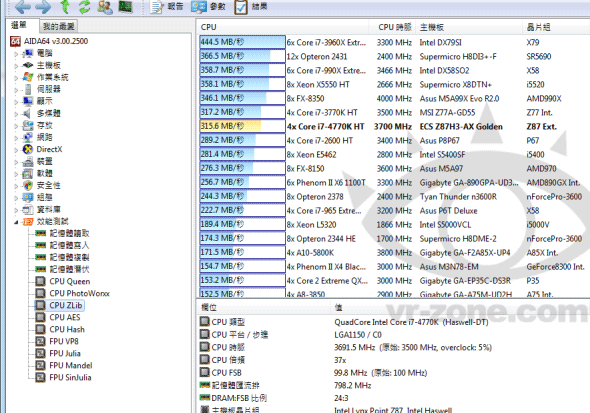The height and width of the screenshot is (413, 590).
Task: Select the FPU SinJulia benchmark
Action: pyautogui.click(x=70, y=378)
